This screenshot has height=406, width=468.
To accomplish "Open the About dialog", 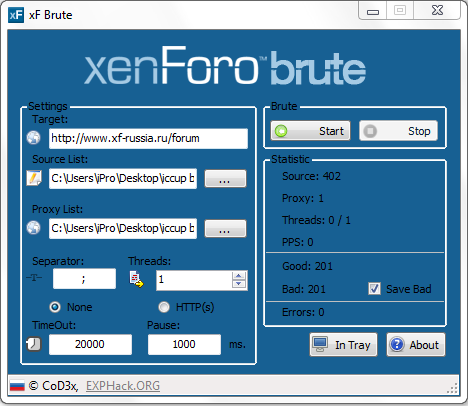I will pyautogui.click(x=416, y=345).
